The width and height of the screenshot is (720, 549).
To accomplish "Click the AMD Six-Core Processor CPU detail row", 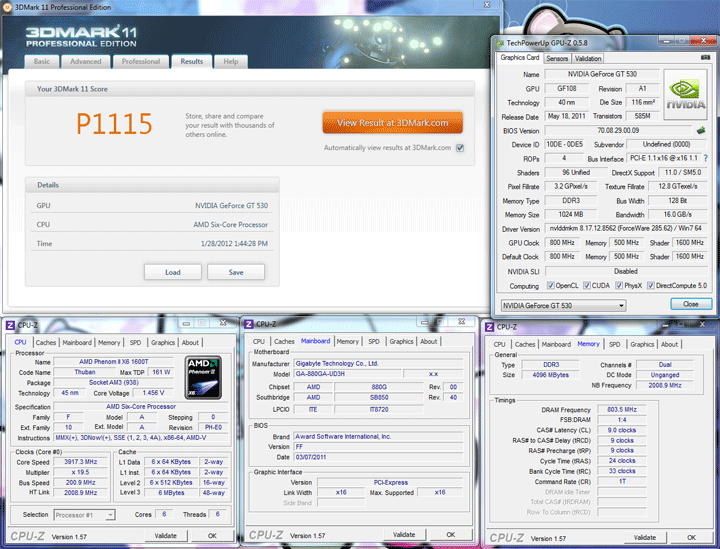I will tap(152, 224).
